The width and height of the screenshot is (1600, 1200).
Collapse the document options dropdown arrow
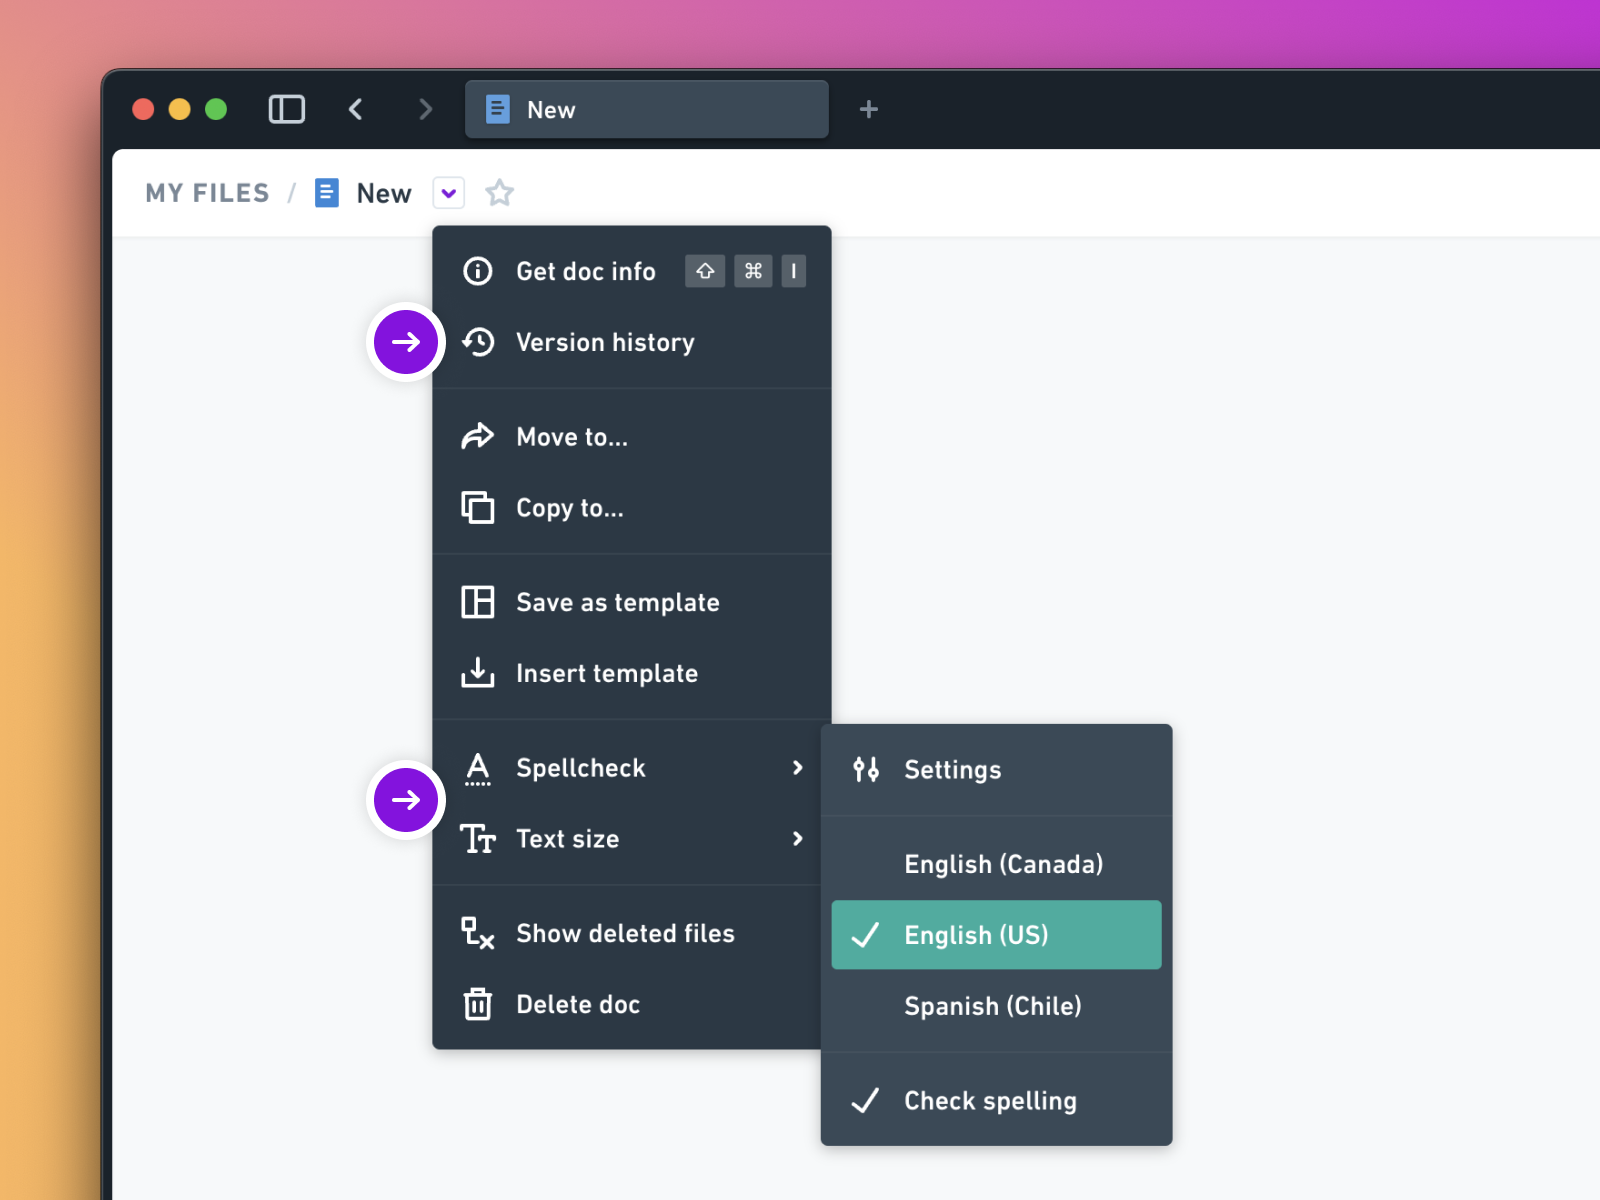coord(449,193)
